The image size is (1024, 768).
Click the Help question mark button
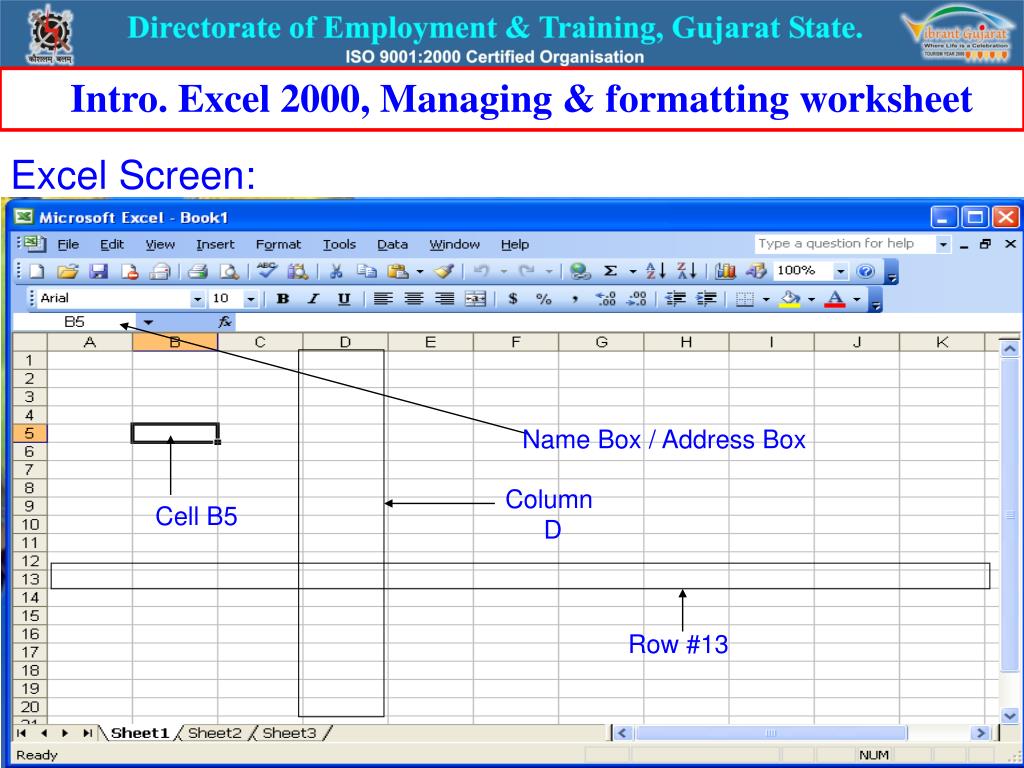864,269
